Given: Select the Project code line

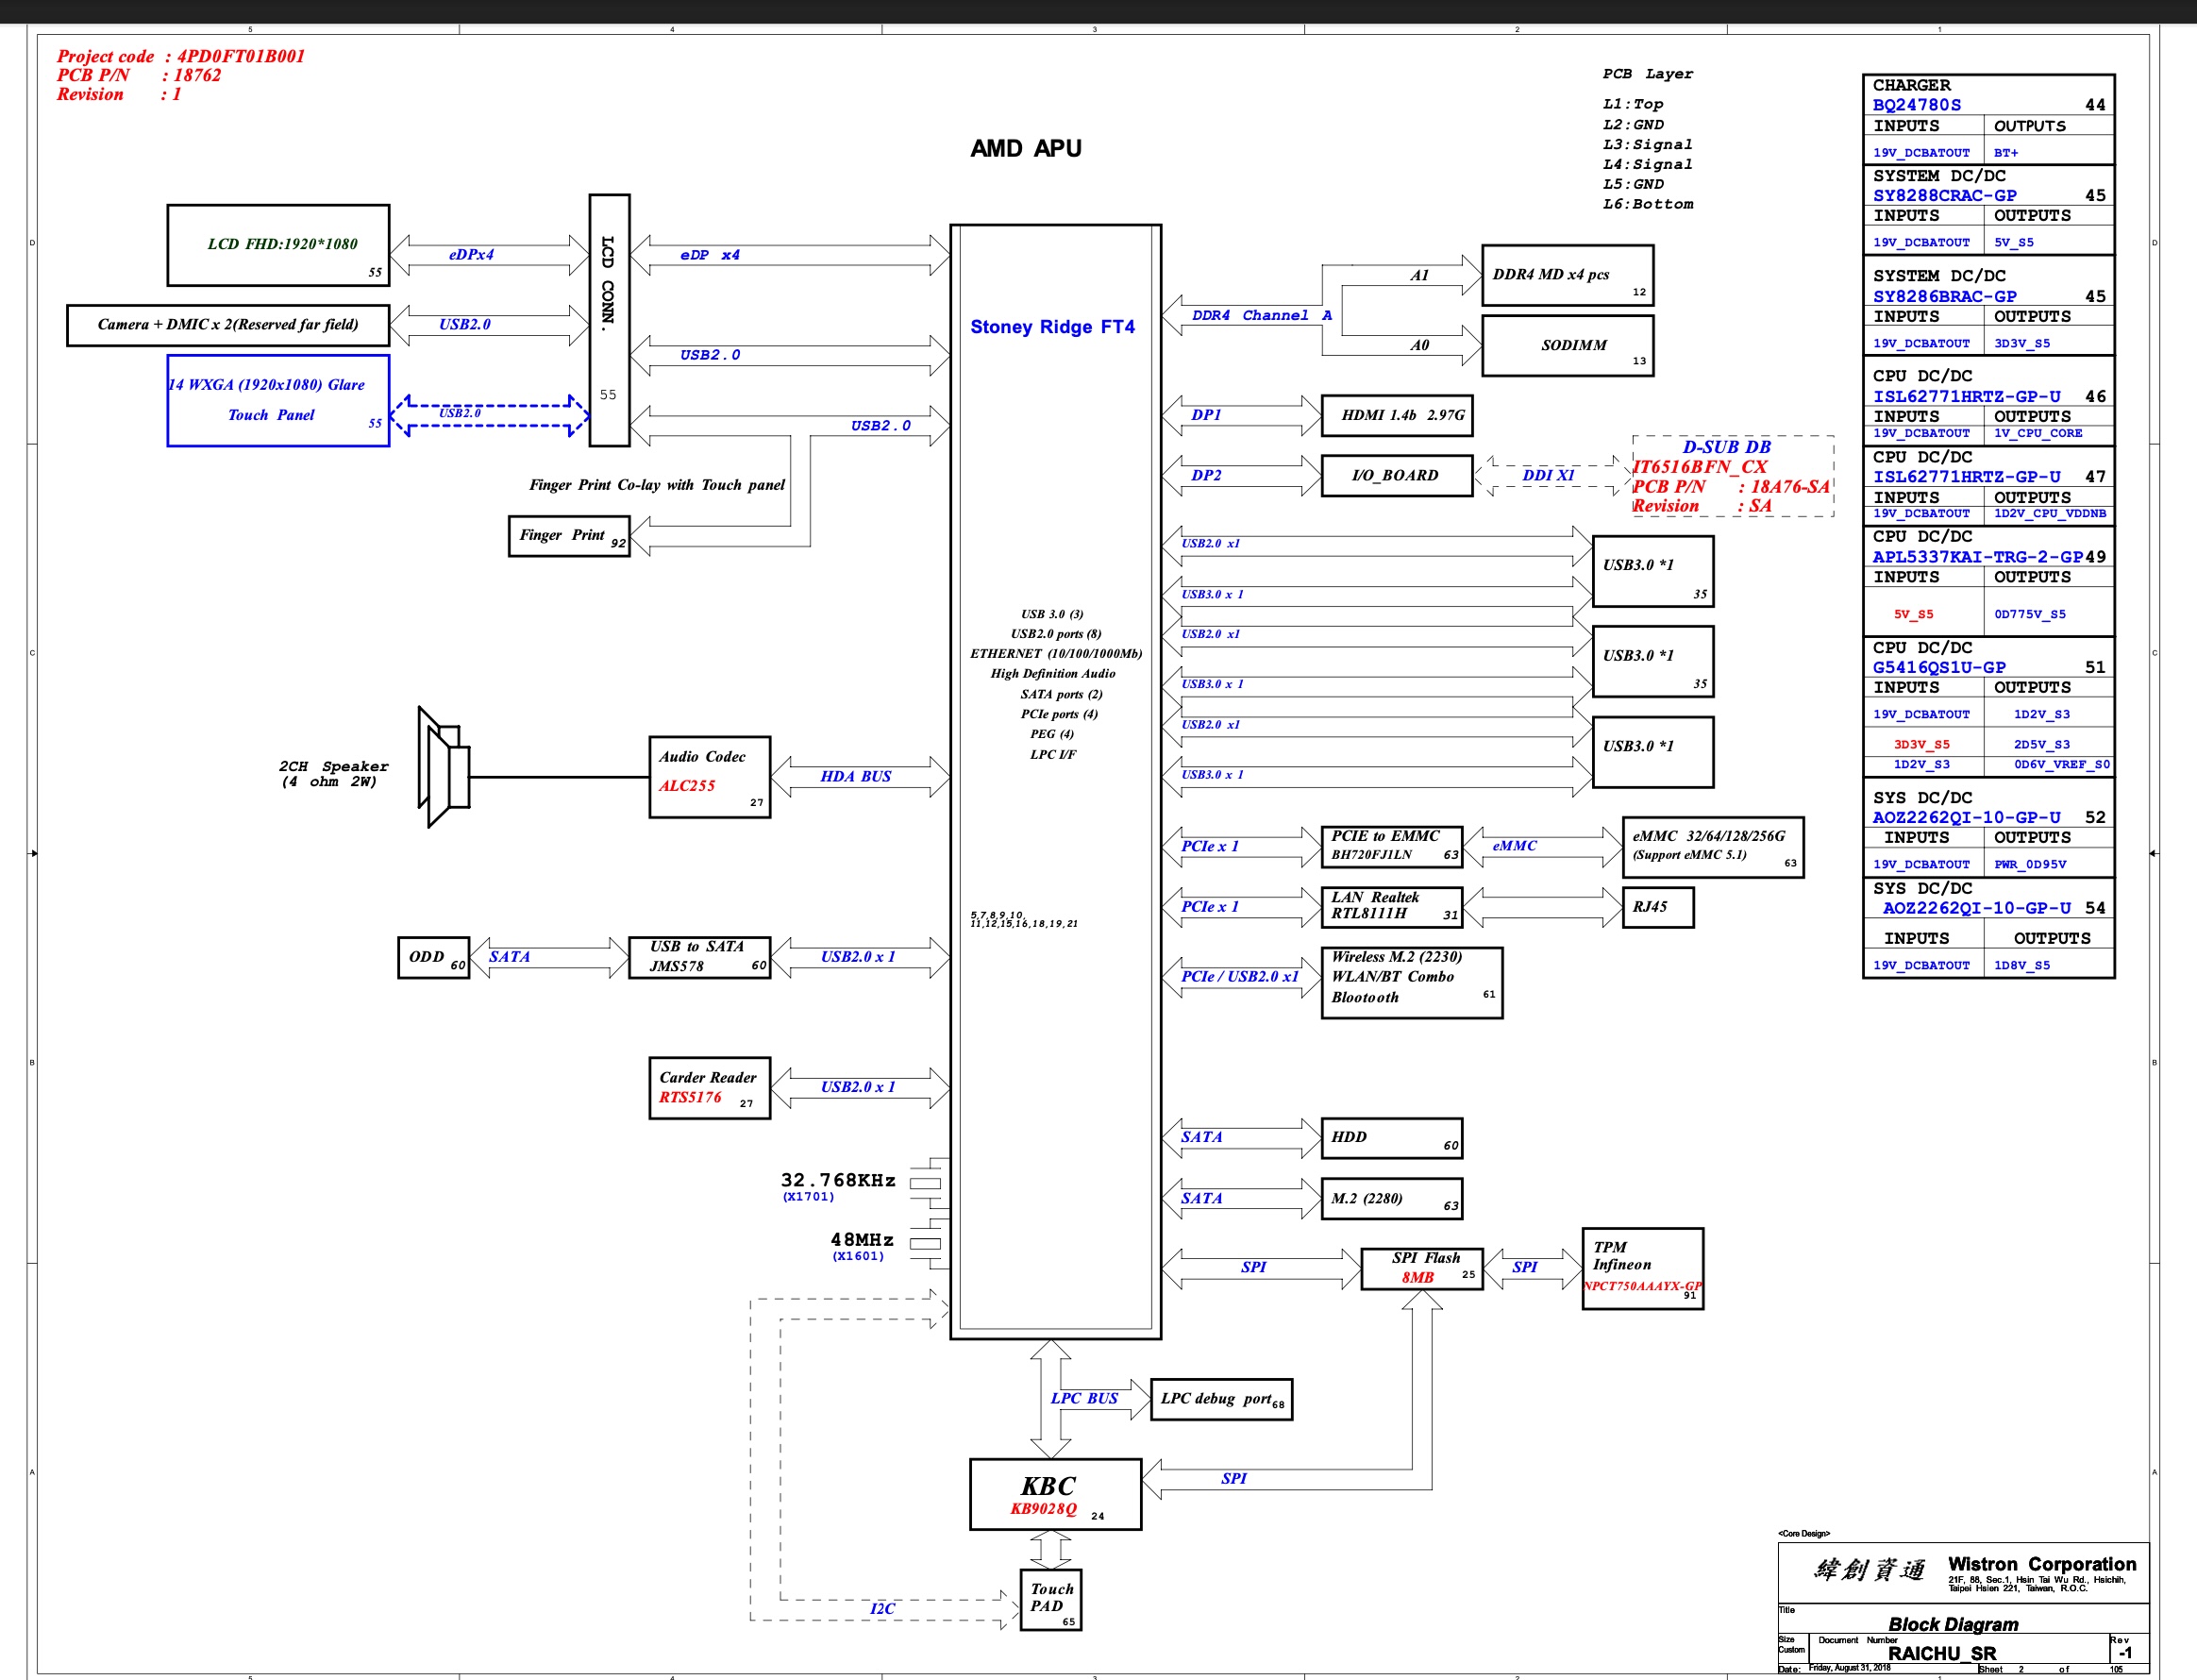Looking at the screenshot, I should (181, 57).
